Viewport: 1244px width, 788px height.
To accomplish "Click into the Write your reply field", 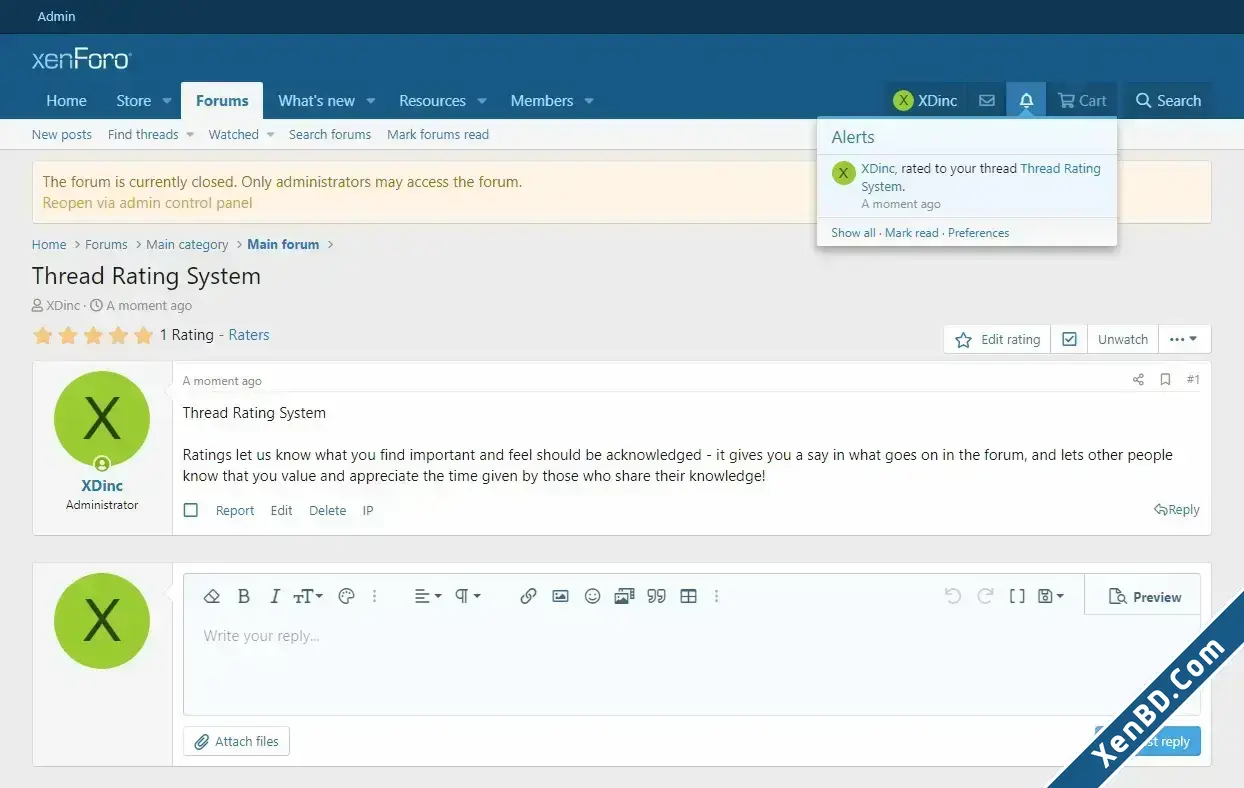I will (x=692, y=665).
